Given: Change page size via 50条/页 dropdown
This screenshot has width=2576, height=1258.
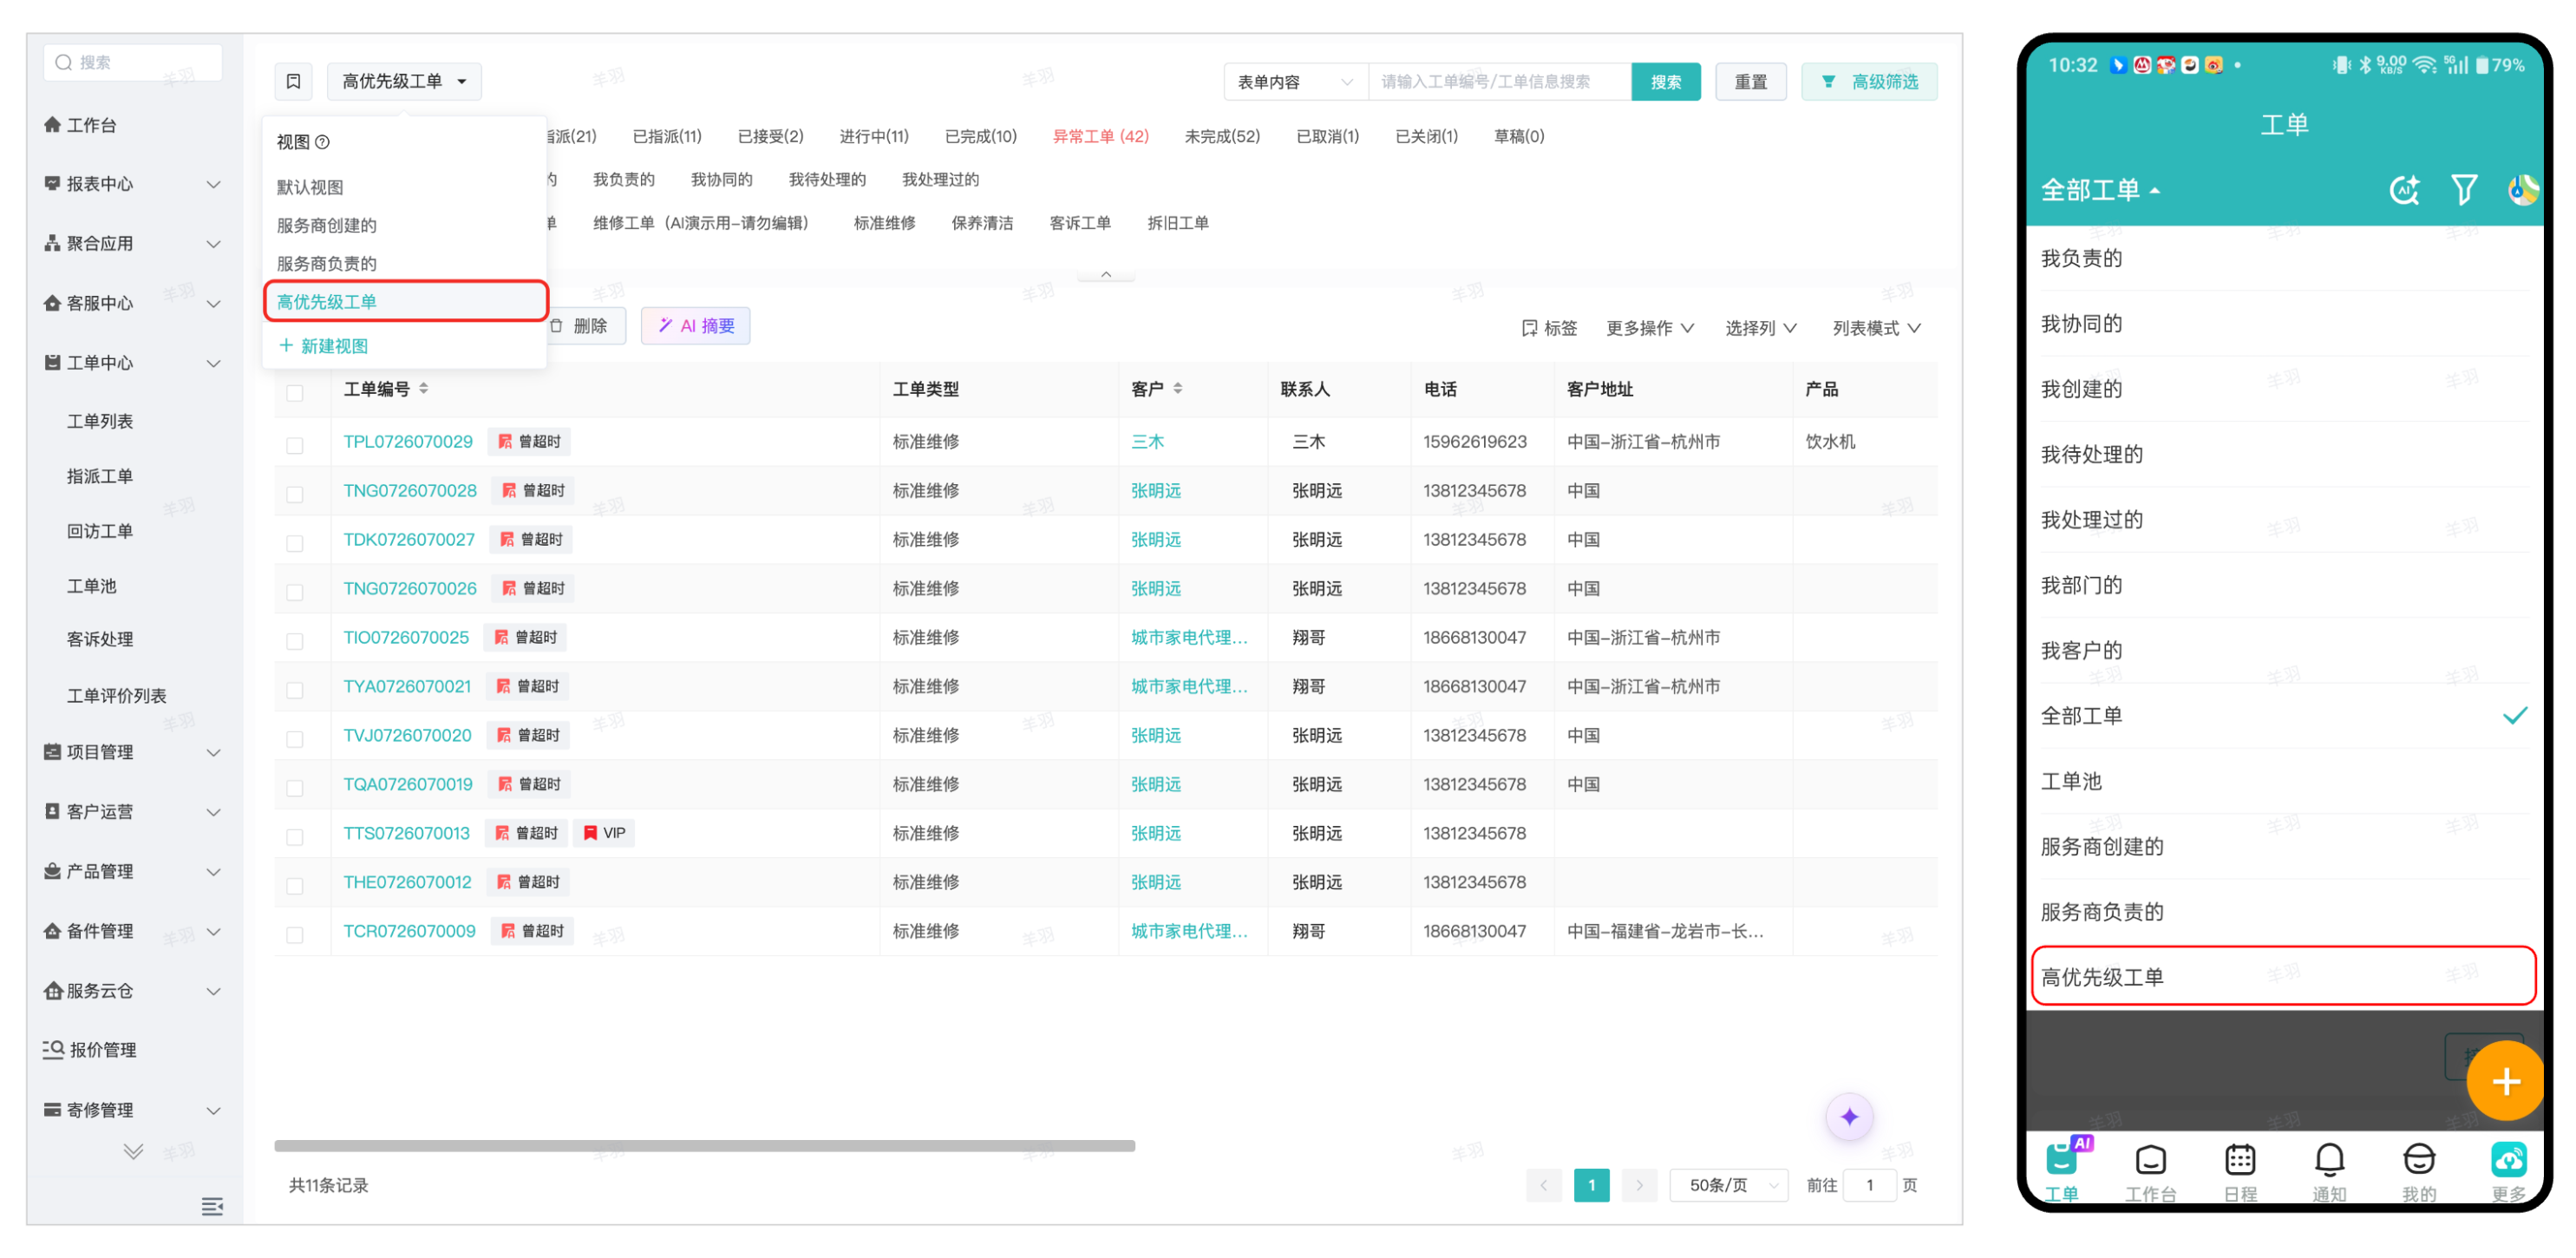Looking at the screenshot, I should click(1729, 1185).
